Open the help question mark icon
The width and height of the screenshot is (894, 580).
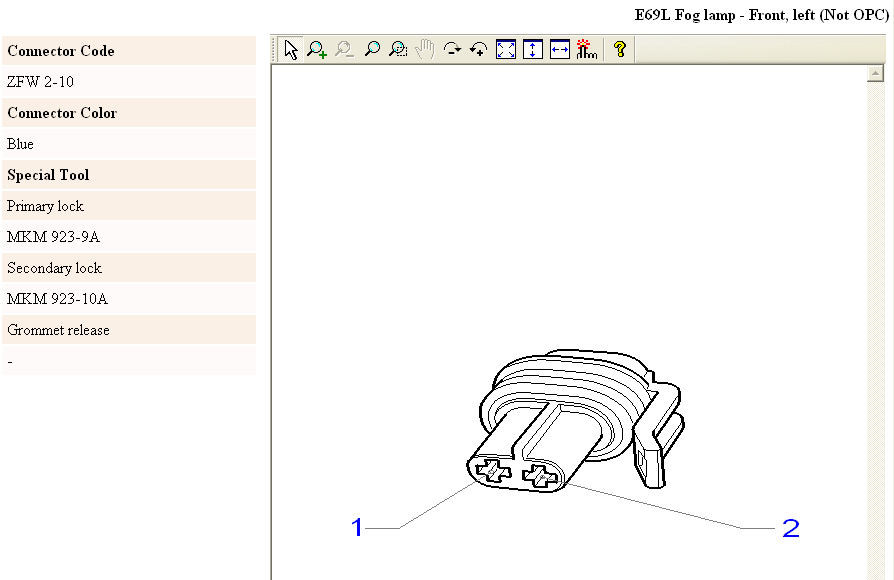click(x=620, y=50)
